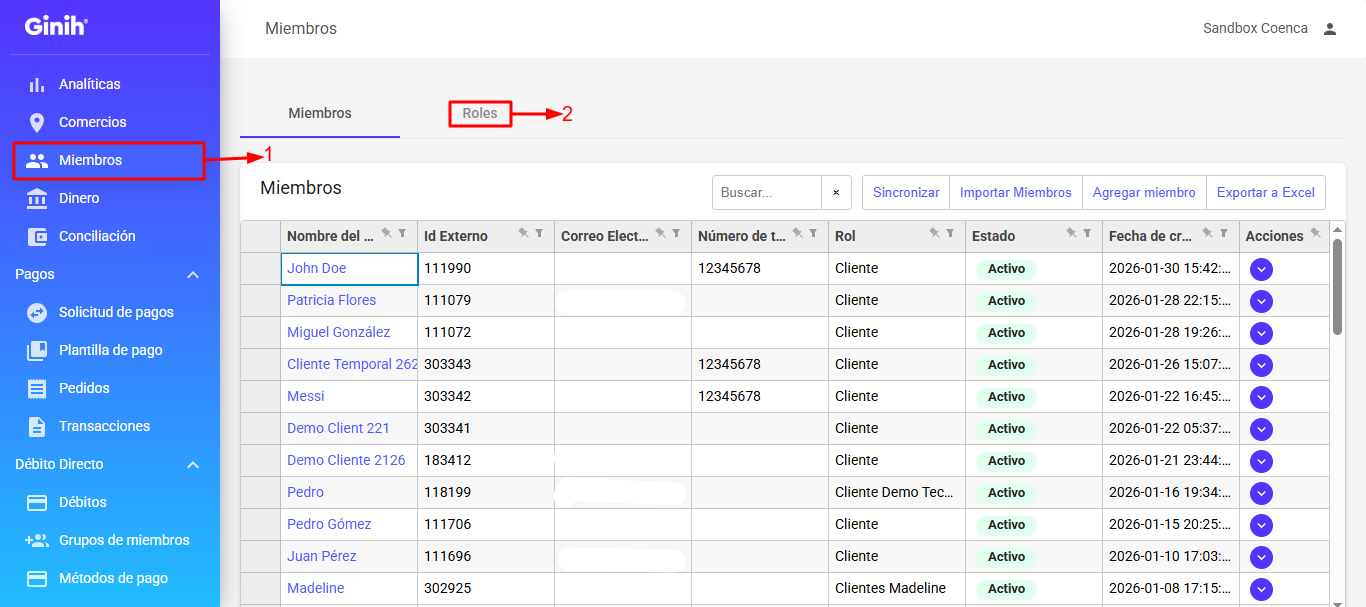Click the Sincronizar button
This screenshot has height=607, width=1366.
tap(906, 192)
